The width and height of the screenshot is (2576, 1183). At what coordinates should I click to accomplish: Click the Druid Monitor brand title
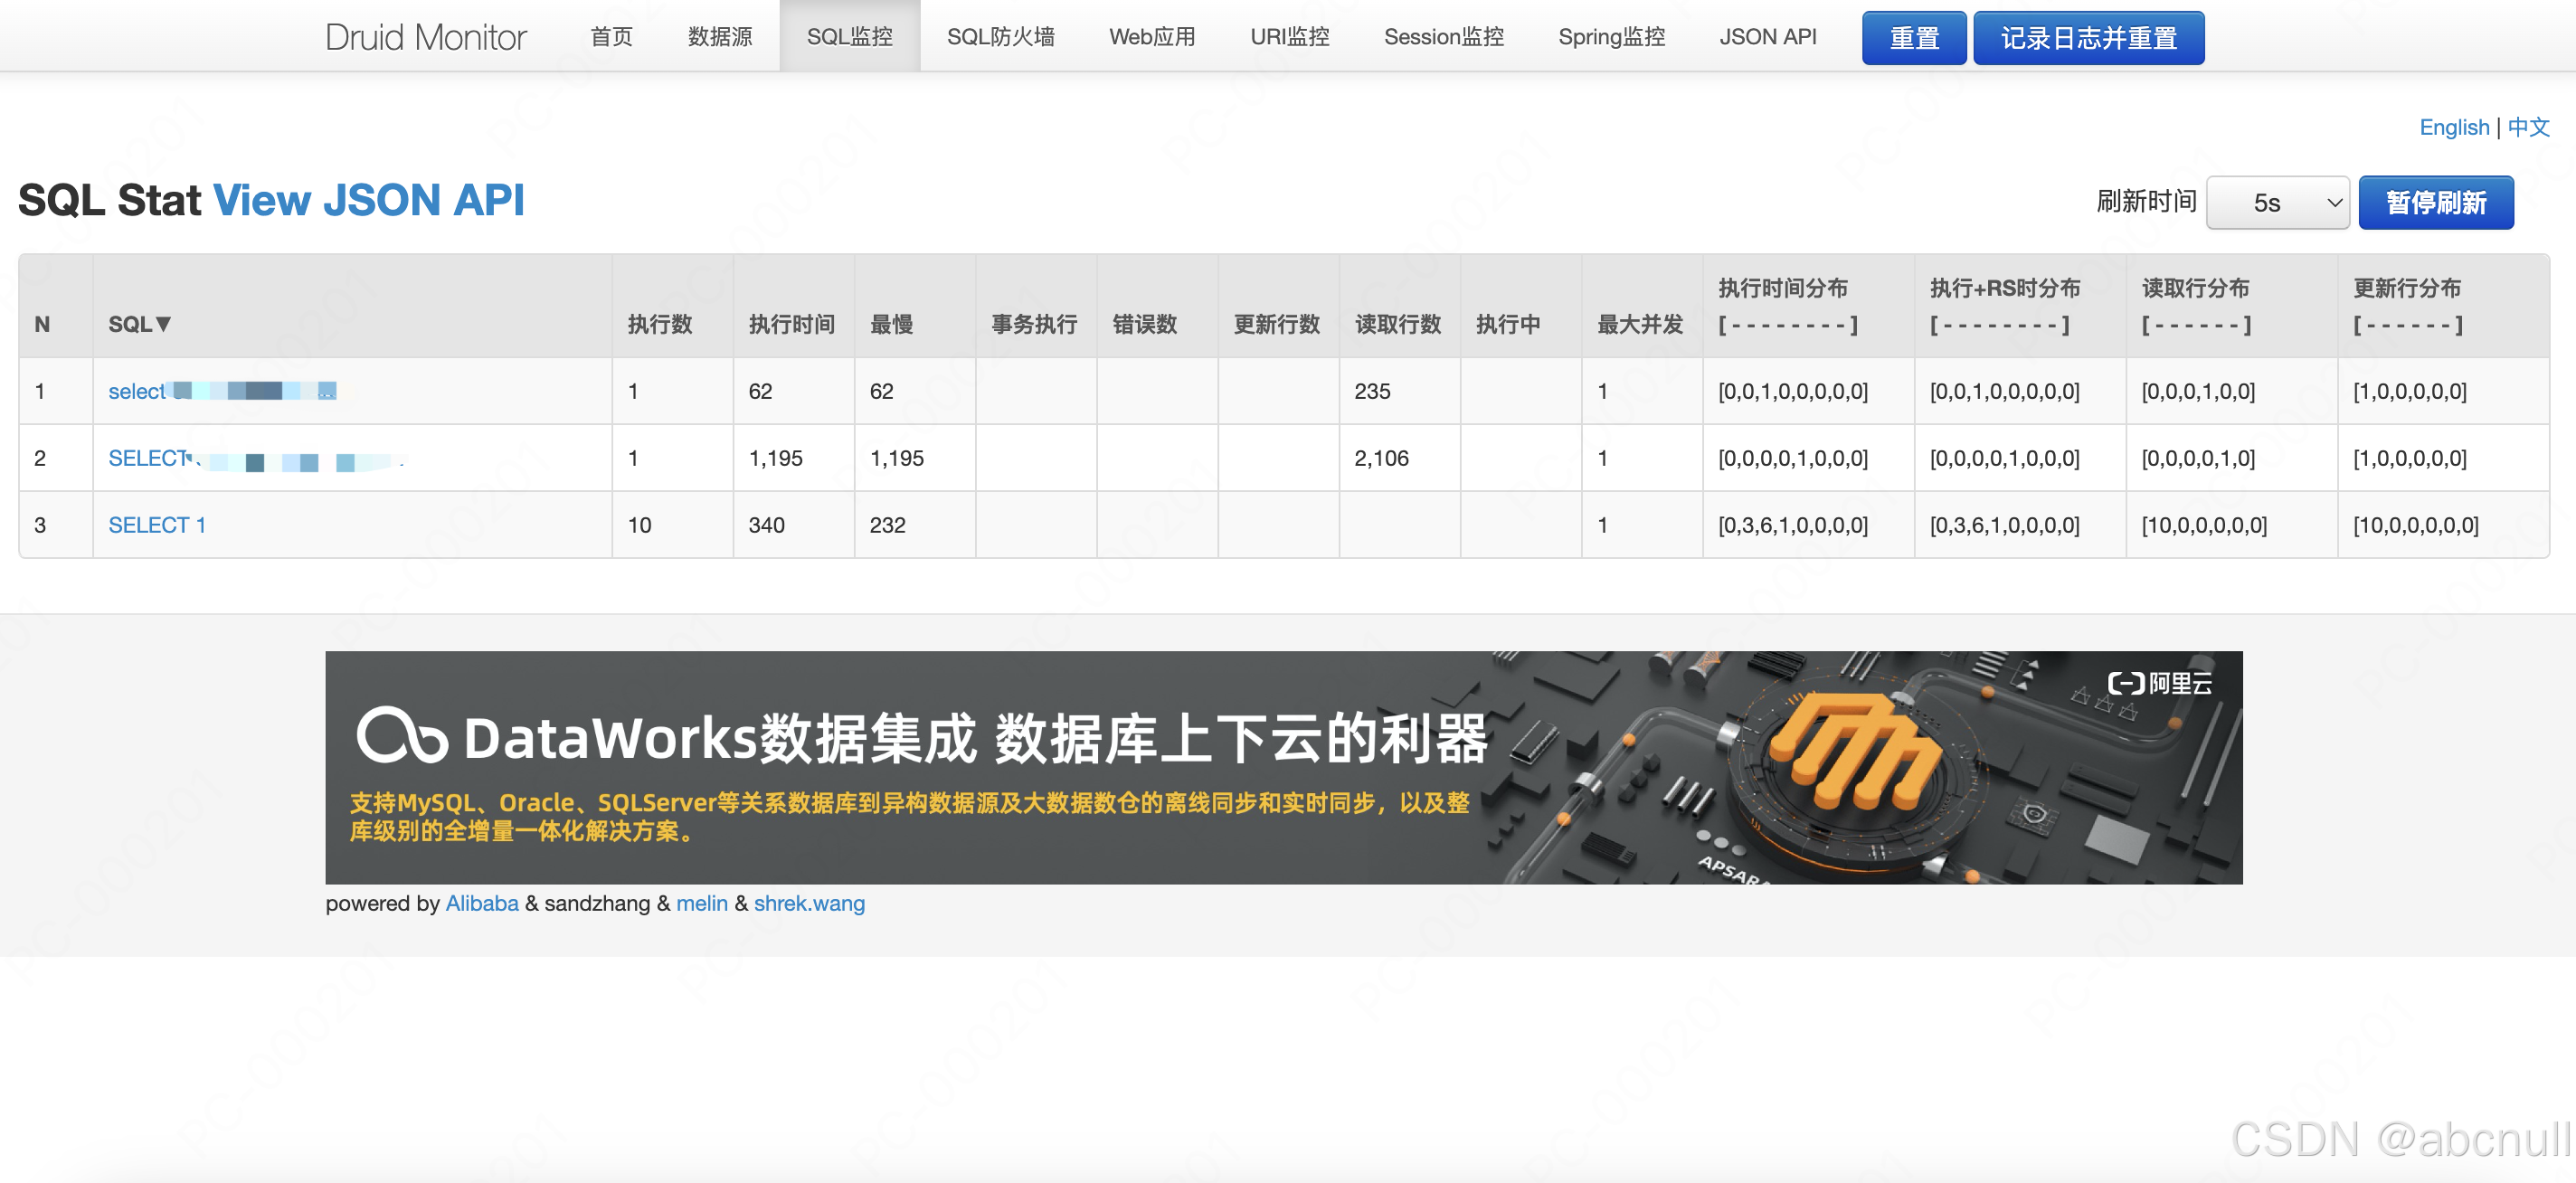pos(425,37)
